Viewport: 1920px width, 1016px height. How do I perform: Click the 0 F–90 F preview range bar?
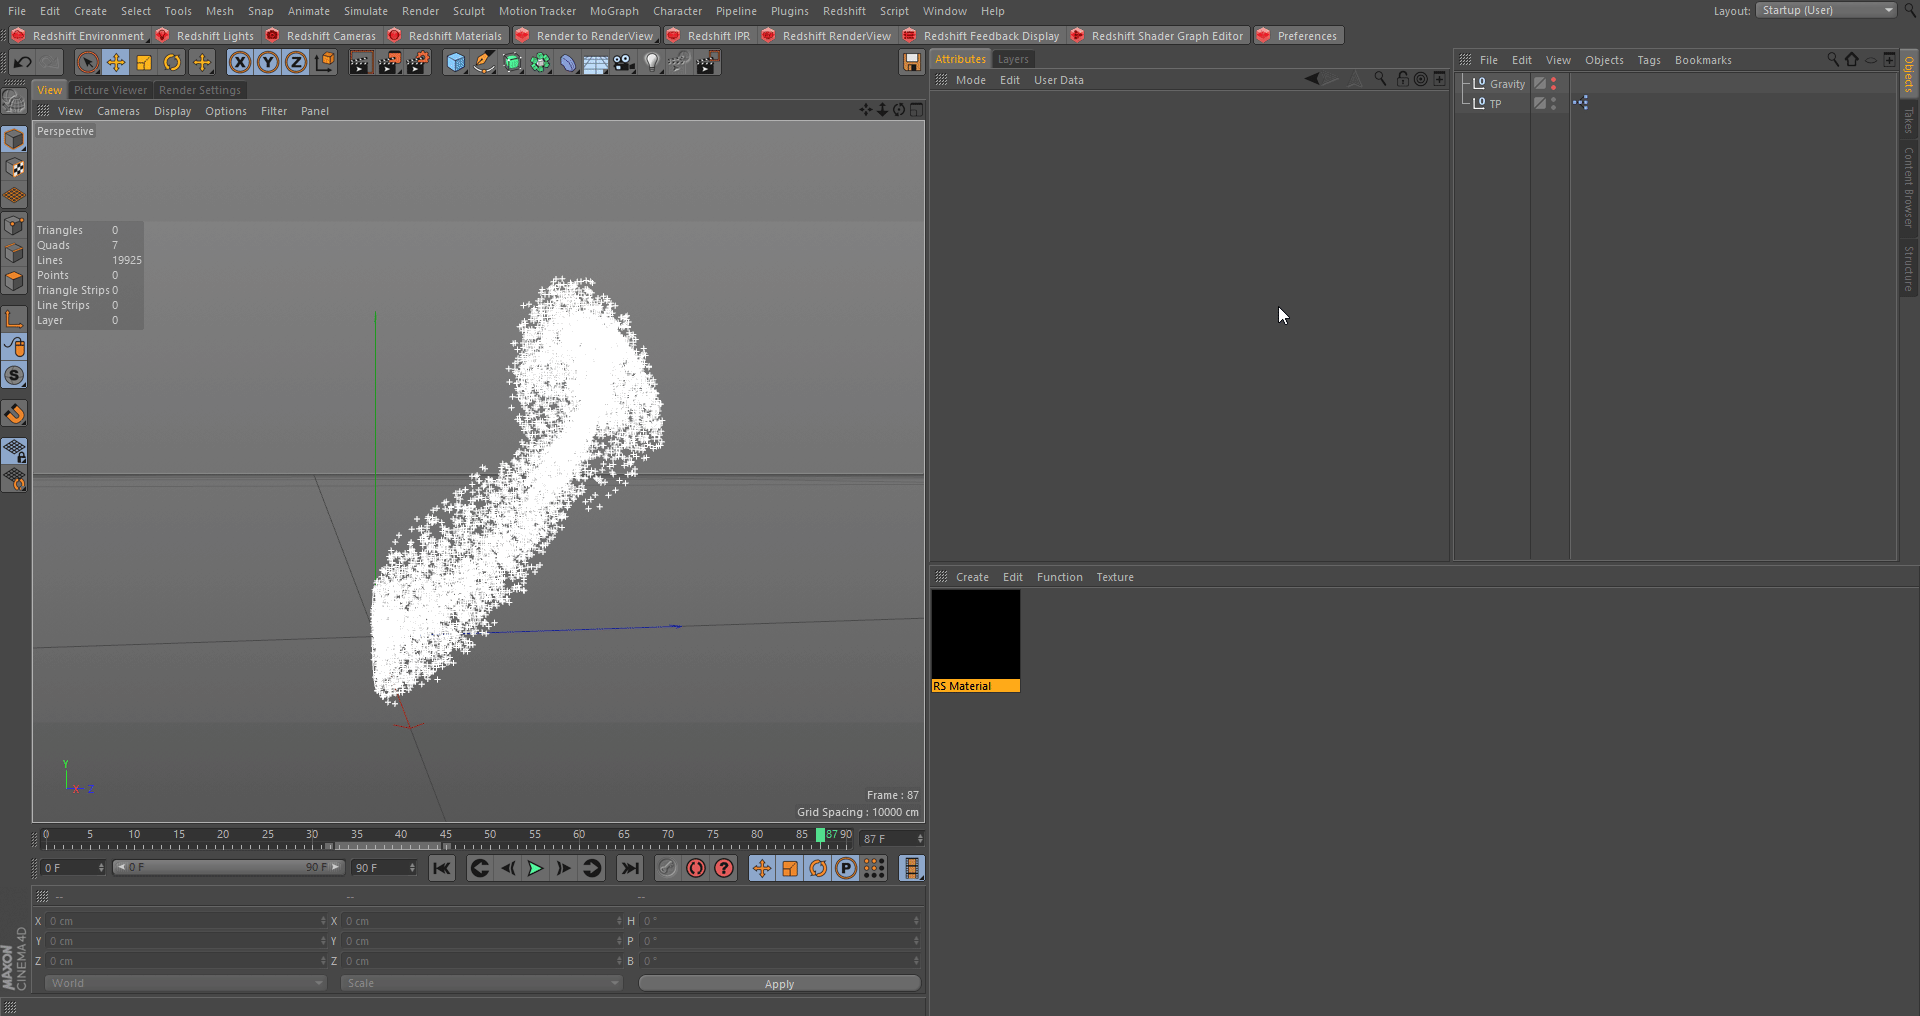[228, 867]
